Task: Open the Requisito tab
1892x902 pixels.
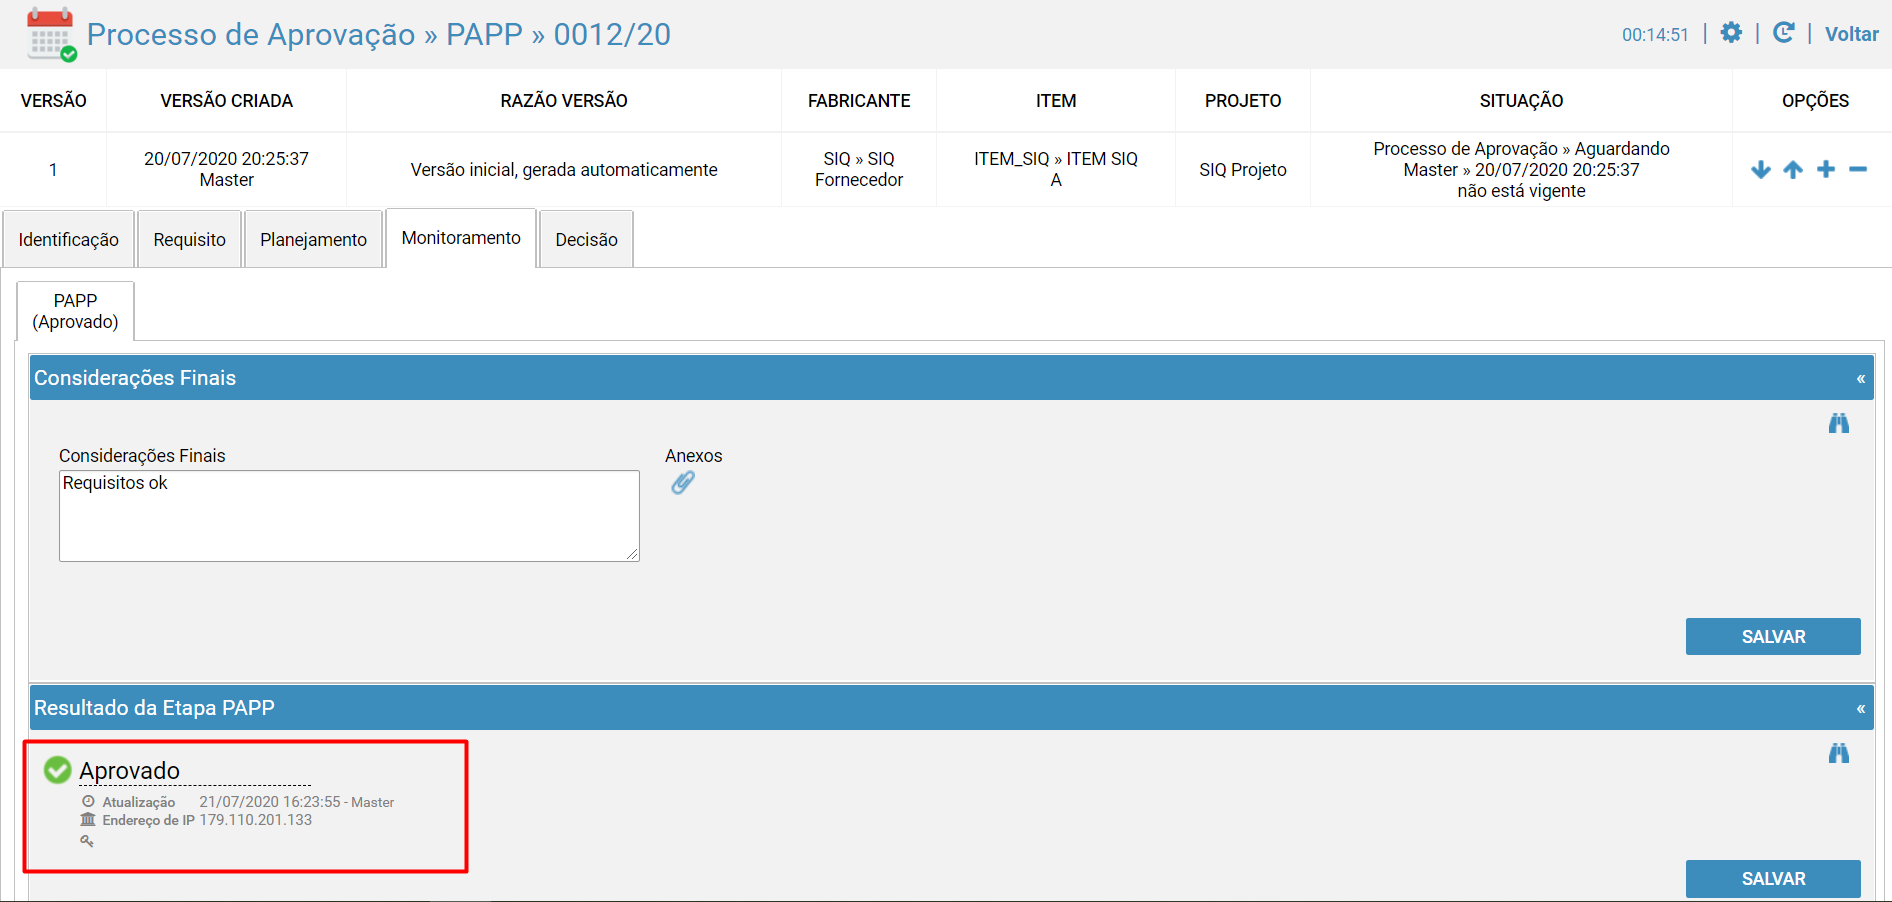Action: click(189, 239)
